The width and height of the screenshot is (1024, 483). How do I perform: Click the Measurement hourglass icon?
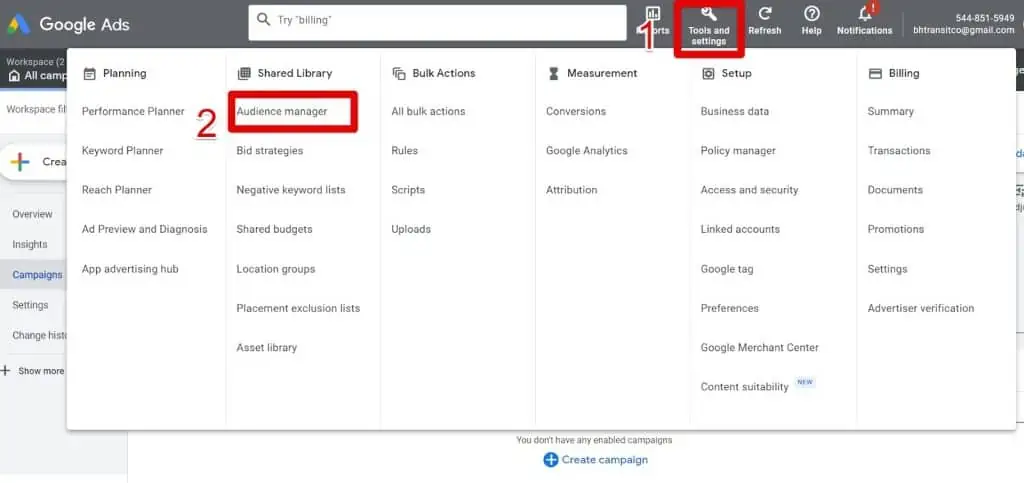pos(554,74)
